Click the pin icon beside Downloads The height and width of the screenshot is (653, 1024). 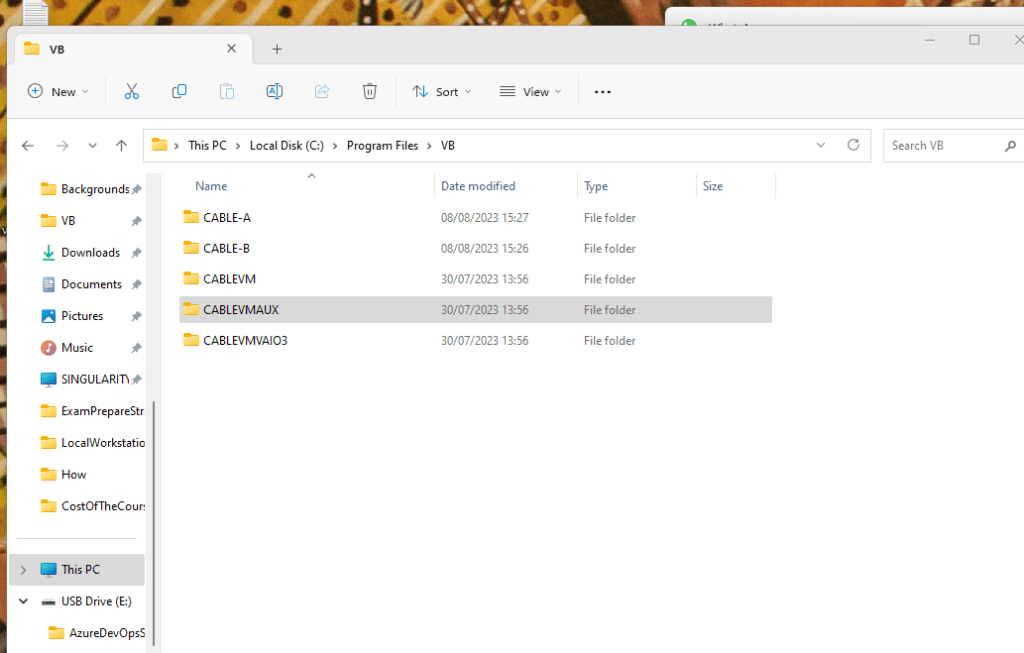point(136,253)
